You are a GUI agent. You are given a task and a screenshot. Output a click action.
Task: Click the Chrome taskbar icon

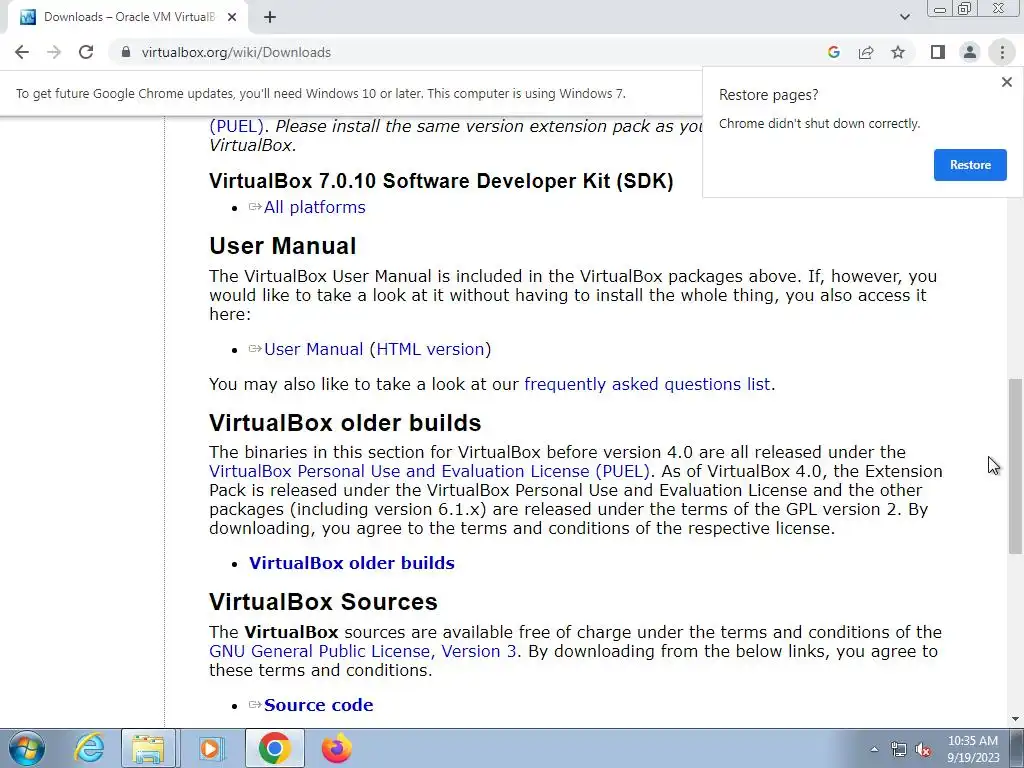pyautogui.click(x=274, y=748)
